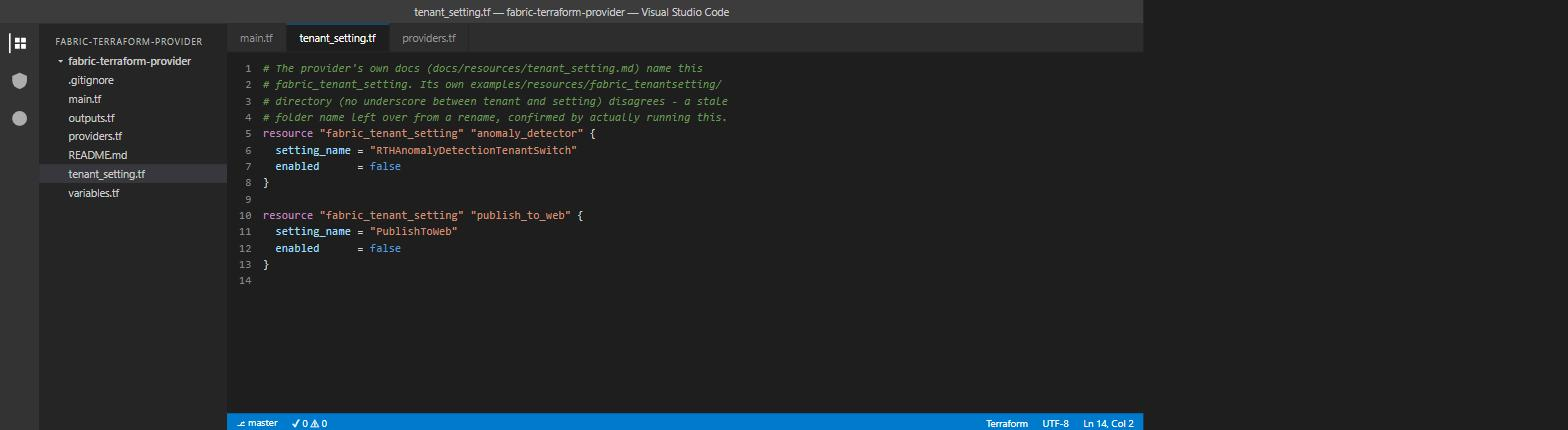Switch to the providers.tf tab
1568x430 pixels.
(428, 38)
